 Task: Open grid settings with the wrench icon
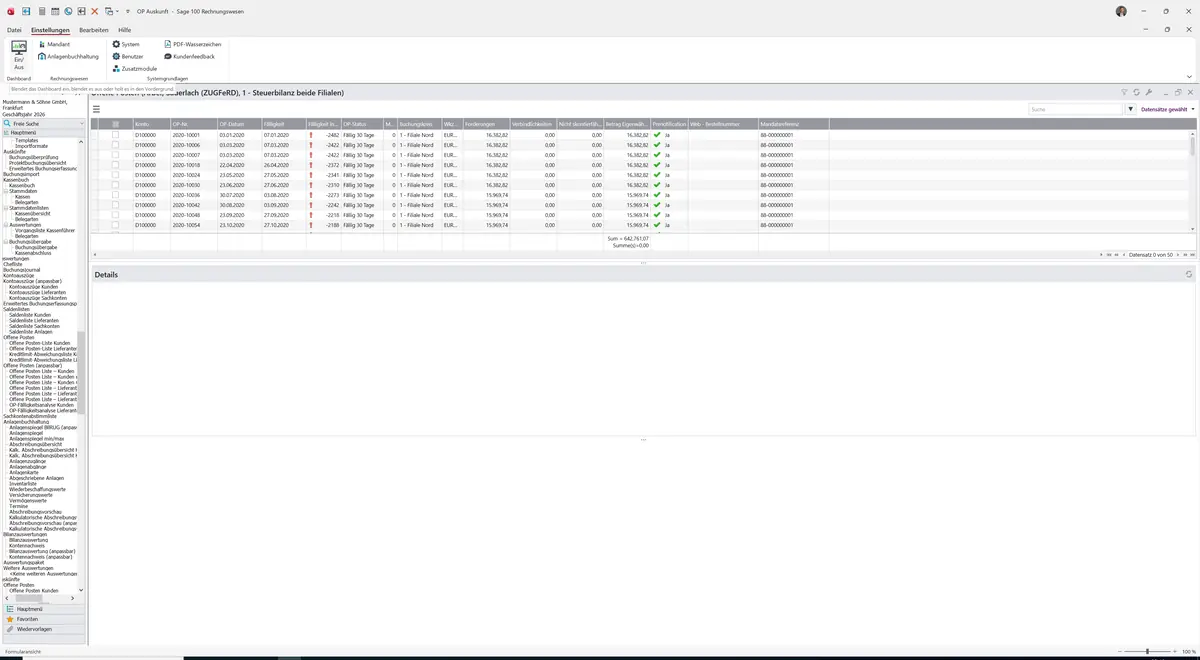click(x=1148, y=92)
